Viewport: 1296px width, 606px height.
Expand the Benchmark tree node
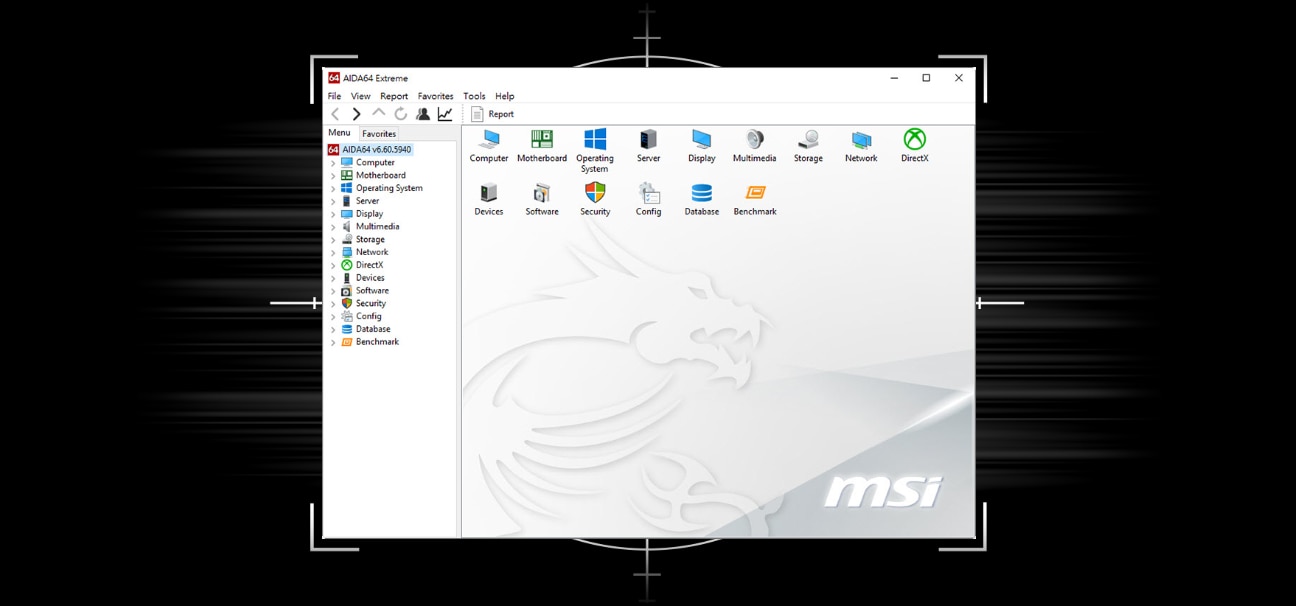coord(334,342)
